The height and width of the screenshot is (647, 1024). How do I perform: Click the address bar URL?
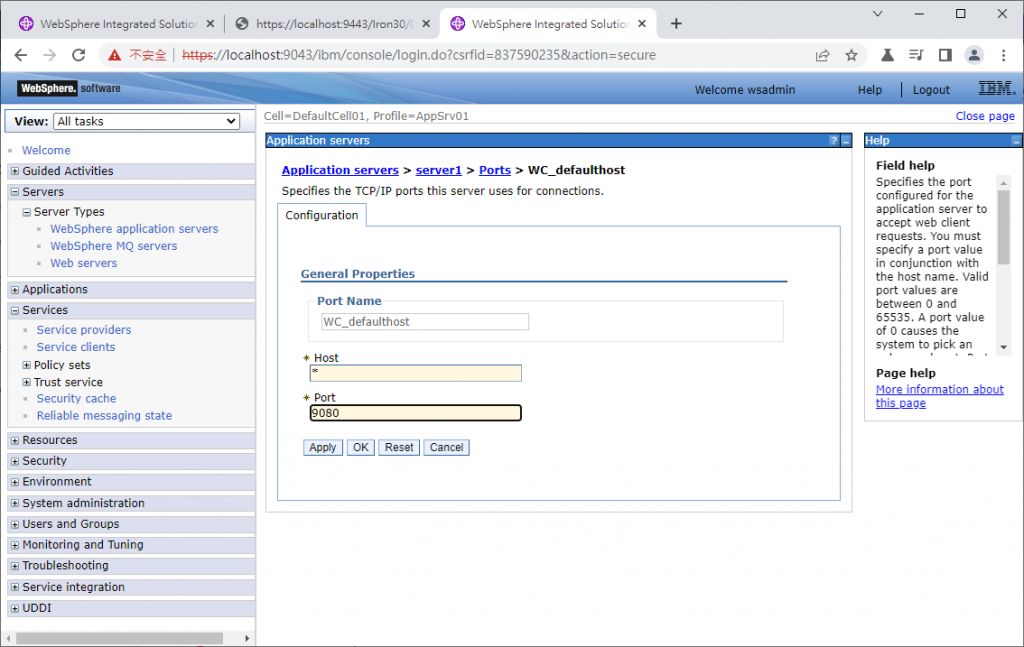click(418, 55)
